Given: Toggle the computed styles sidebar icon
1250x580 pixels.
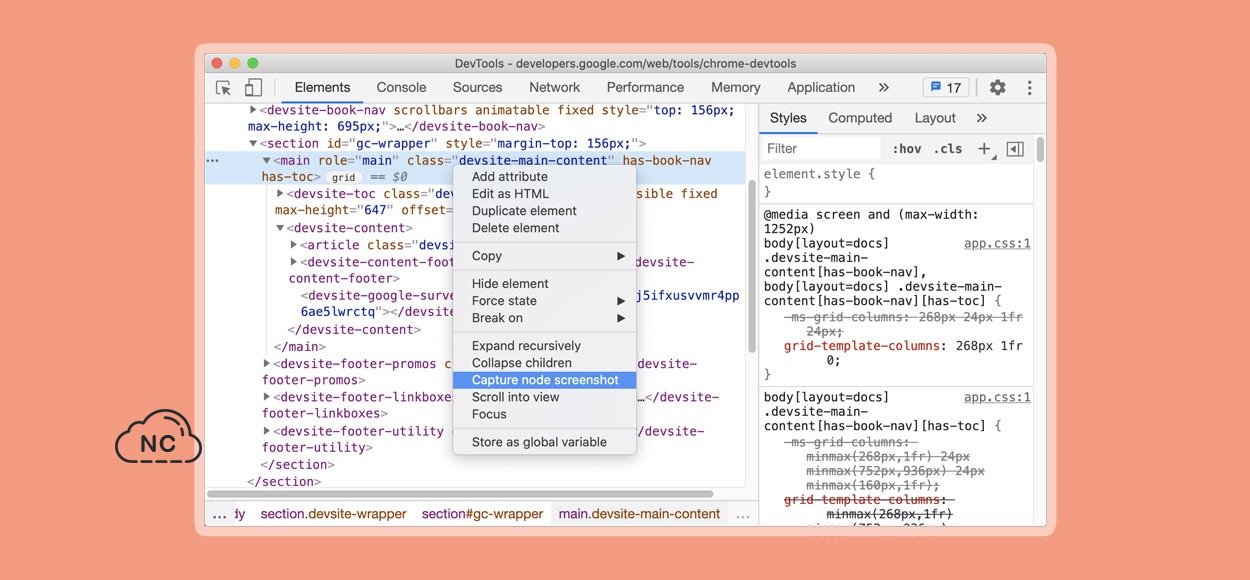Looking at the screenshot, I should tap(1015, 149).
